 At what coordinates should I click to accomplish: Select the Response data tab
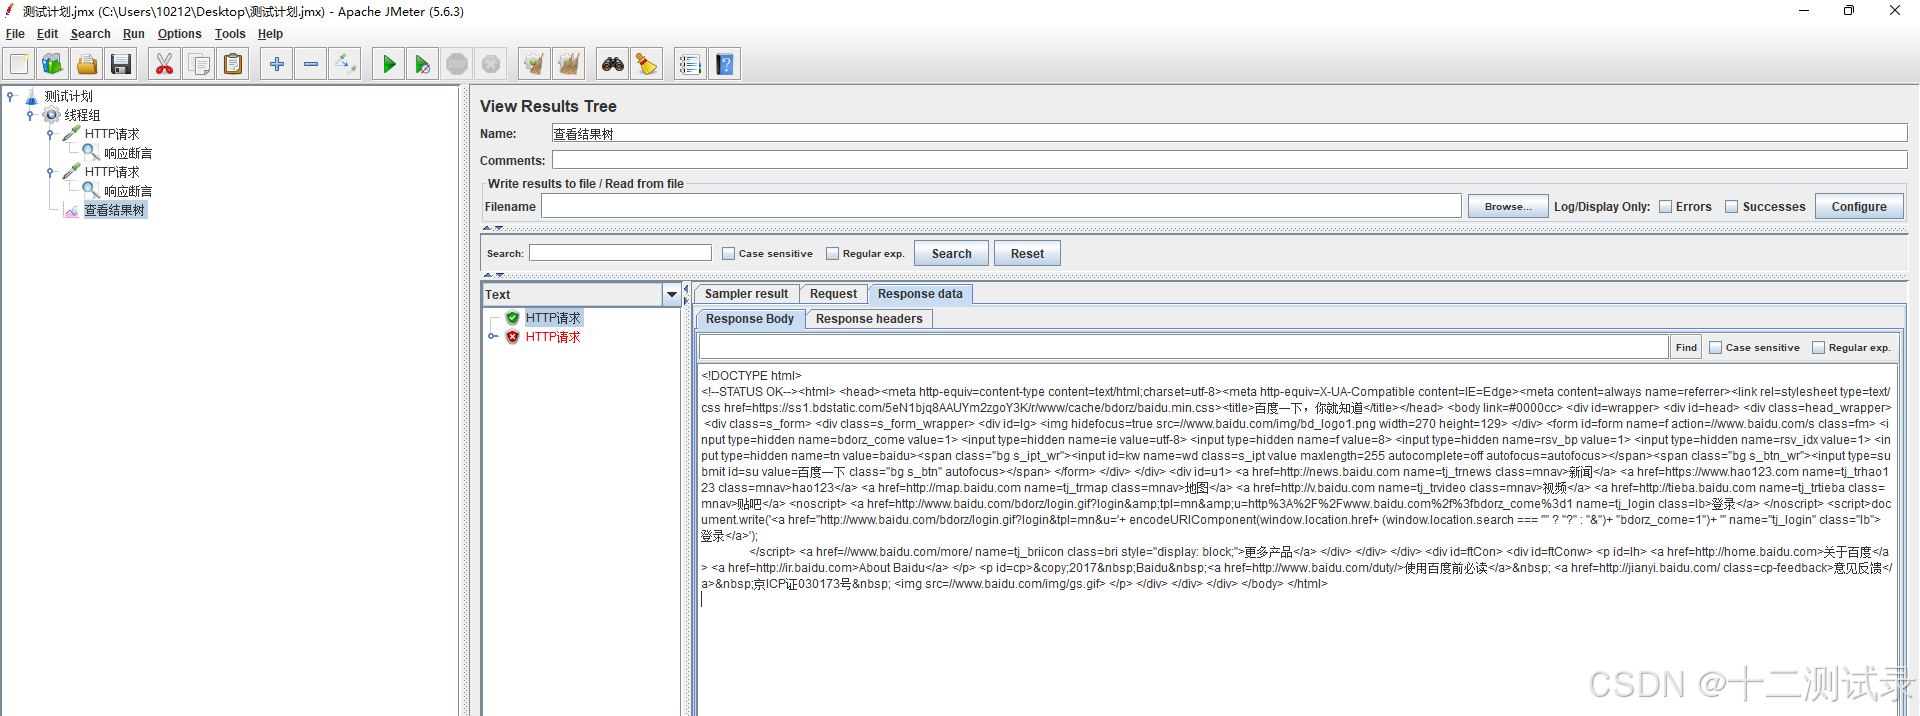coord(920,294)
